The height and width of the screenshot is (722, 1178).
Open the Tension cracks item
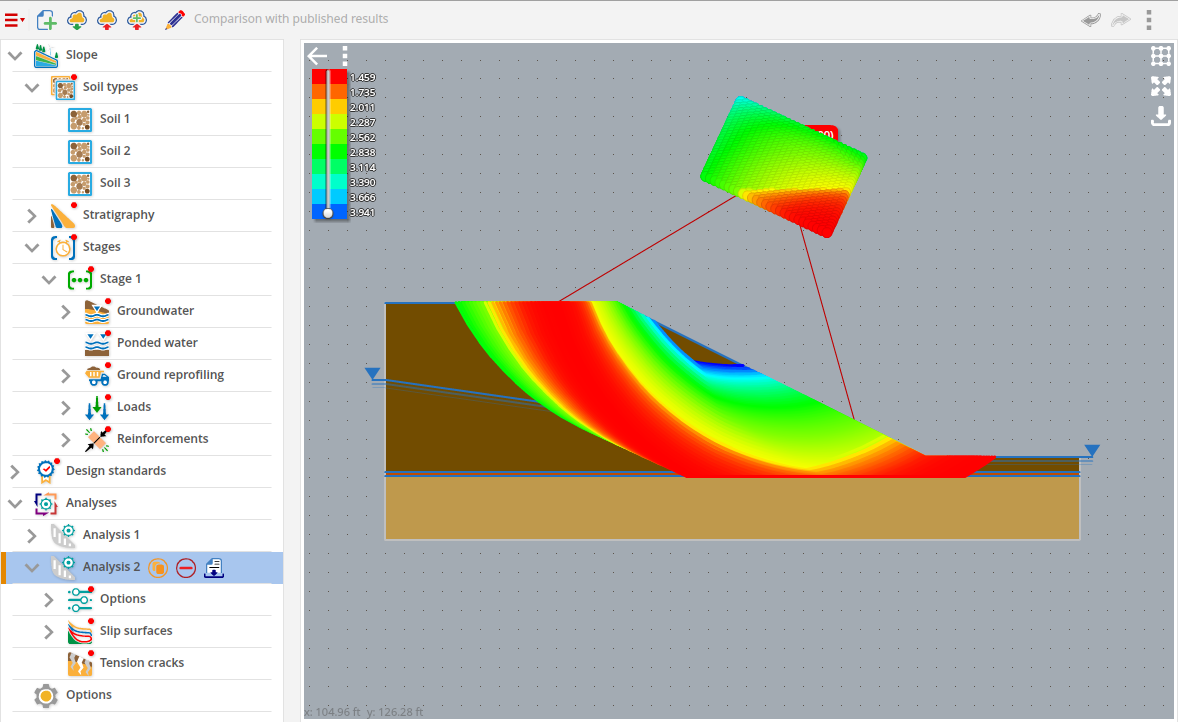(x=141, y=663)
